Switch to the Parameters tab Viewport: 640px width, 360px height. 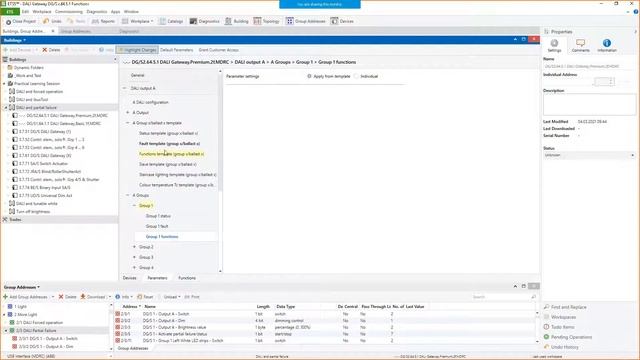(x=158, y=278)
